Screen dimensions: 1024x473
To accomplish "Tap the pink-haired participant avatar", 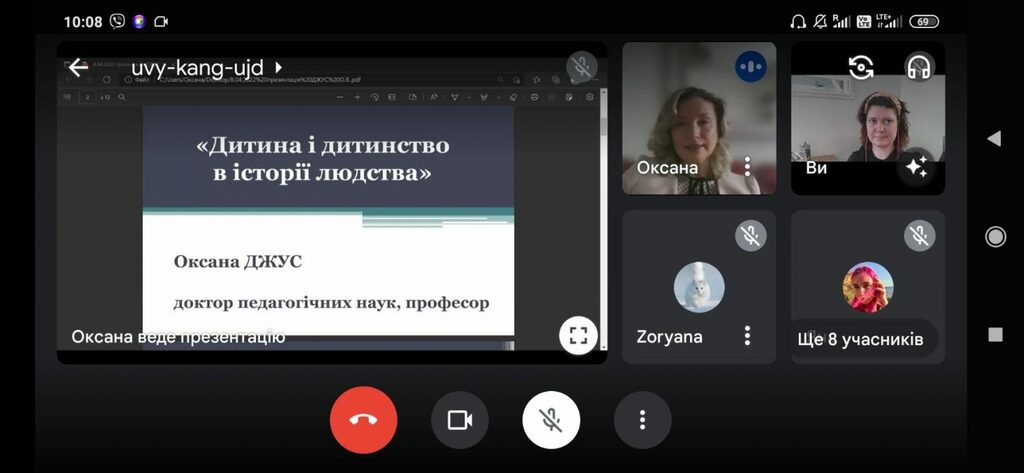I will point(868,287).
